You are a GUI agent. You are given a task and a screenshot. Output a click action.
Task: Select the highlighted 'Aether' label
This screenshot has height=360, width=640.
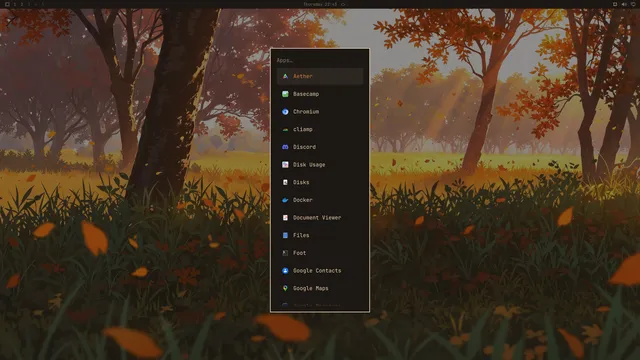coord(303,76)
